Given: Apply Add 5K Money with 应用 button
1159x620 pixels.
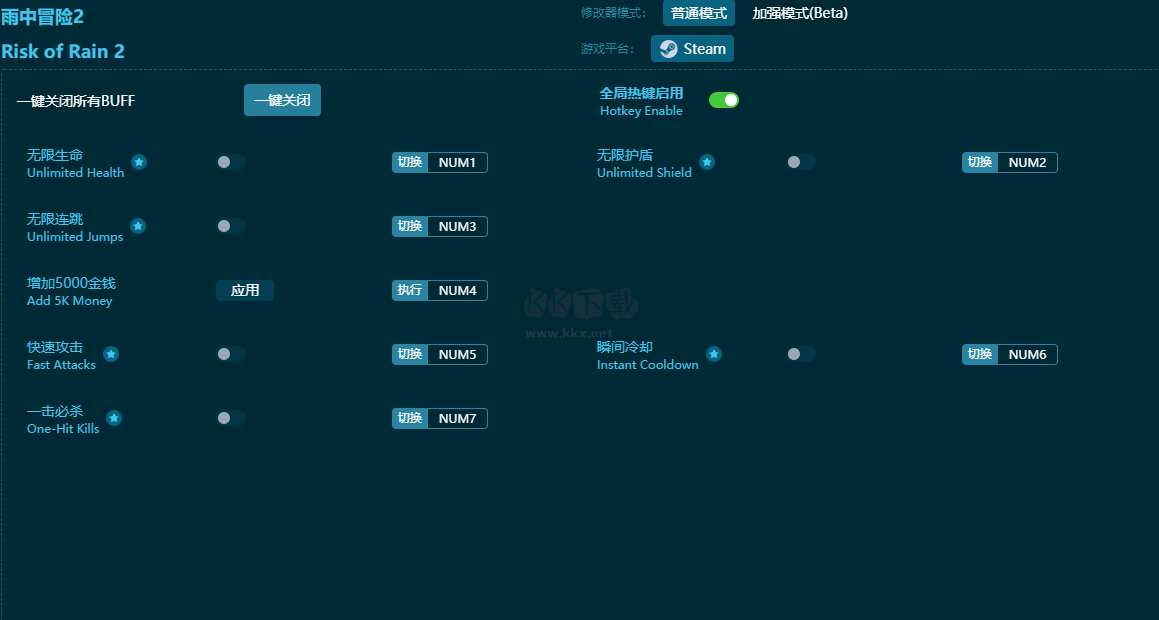Looking at the screenshot, I should coord(245,290).
